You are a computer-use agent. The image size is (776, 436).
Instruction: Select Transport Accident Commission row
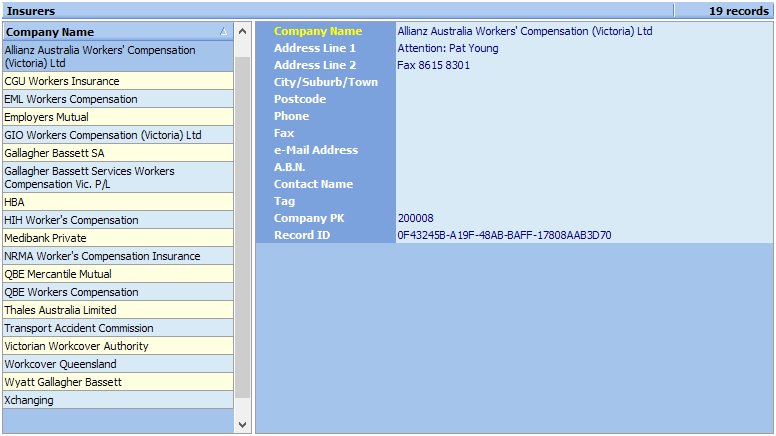118,328
